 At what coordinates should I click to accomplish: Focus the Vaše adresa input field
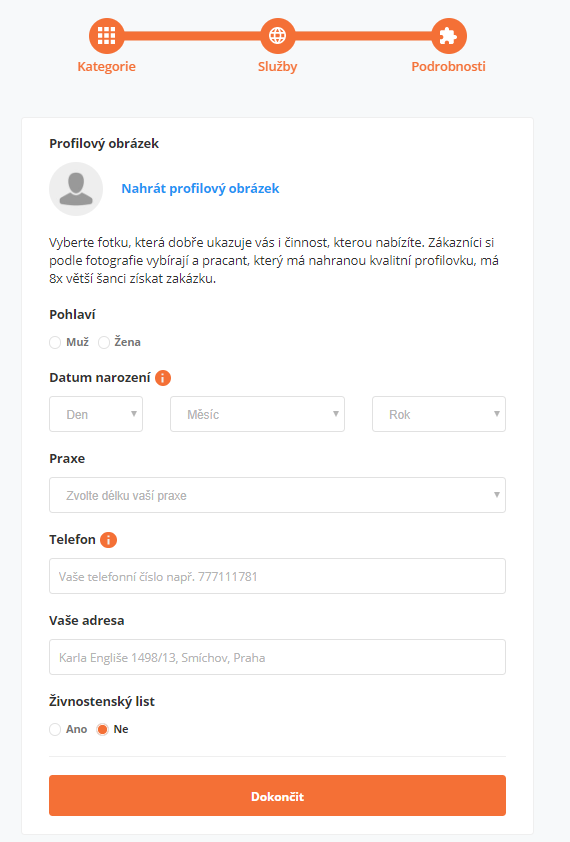[x=277, y=657]
